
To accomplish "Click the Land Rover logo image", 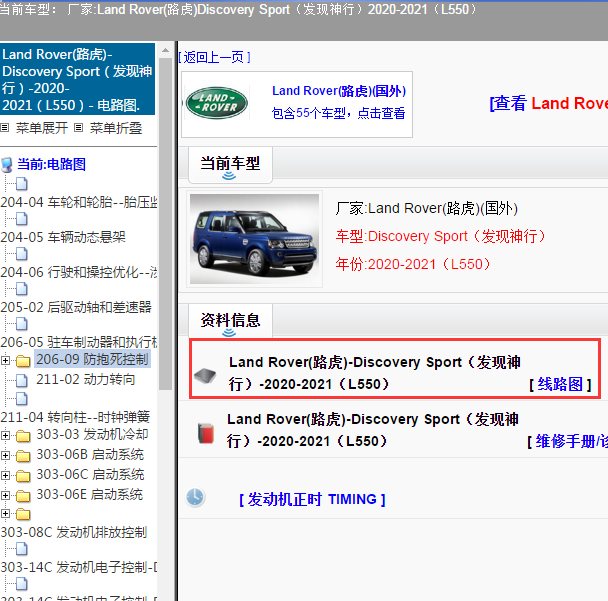I will click(217, 103).
